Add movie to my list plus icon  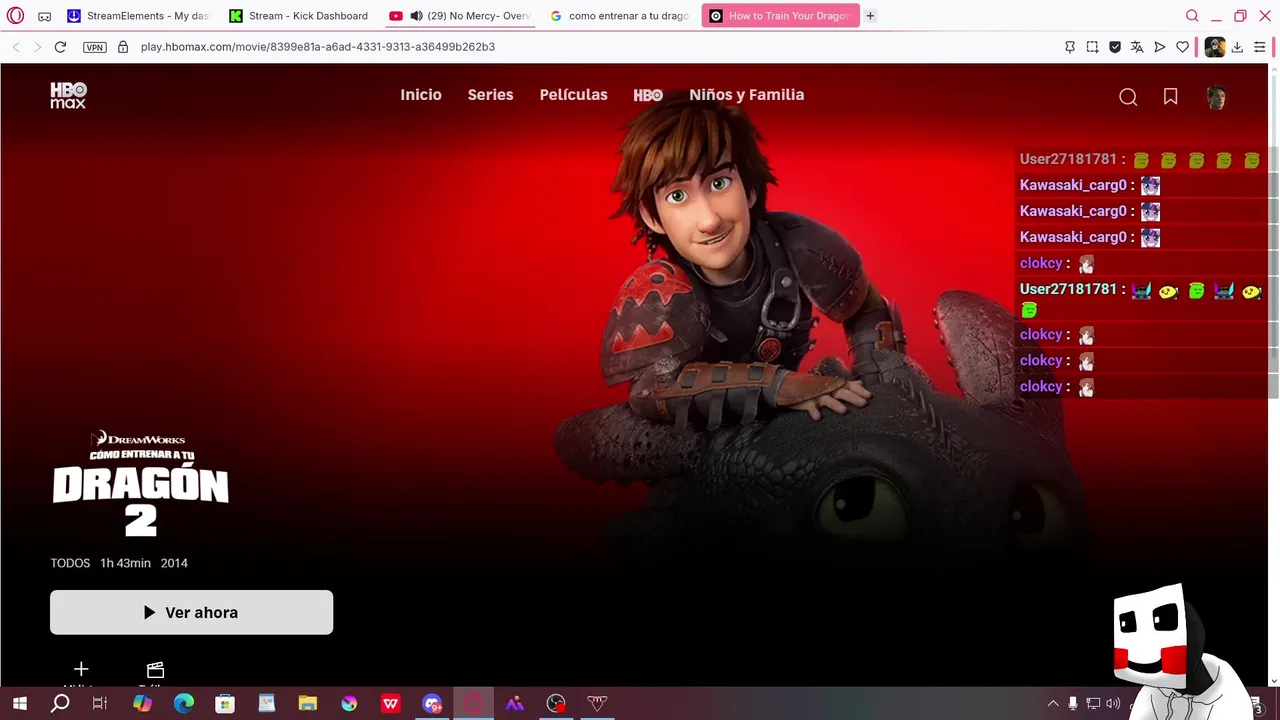click(x=81, y=669)
